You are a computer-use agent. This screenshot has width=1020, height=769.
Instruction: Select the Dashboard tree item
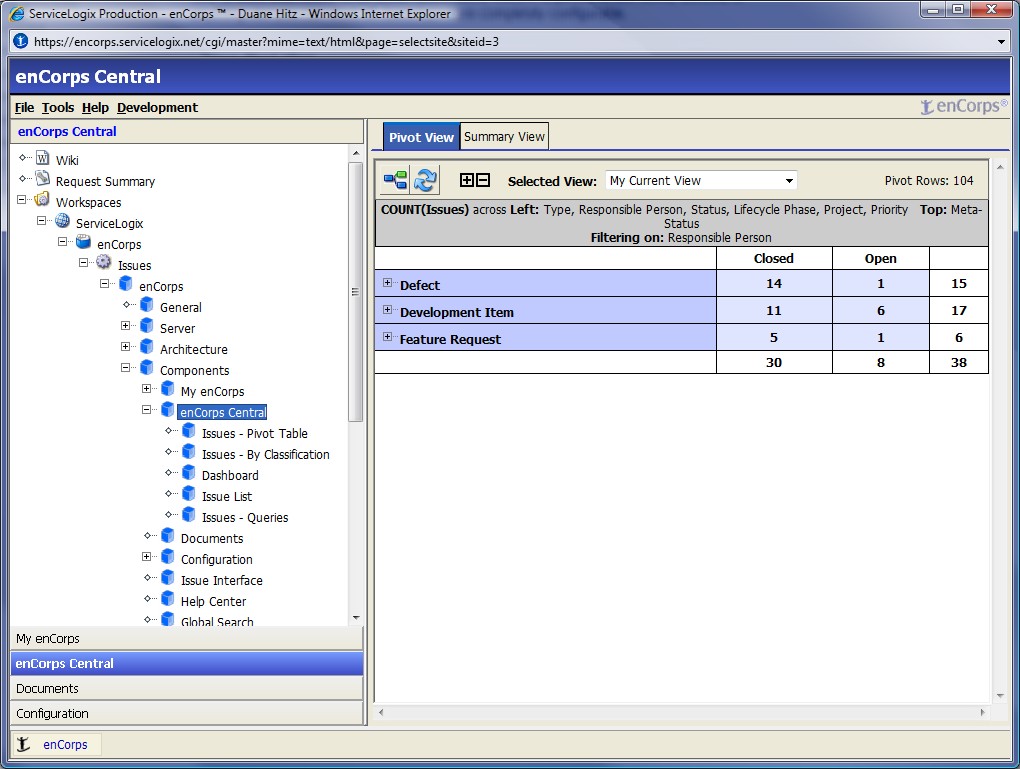(x=230, y=476)
